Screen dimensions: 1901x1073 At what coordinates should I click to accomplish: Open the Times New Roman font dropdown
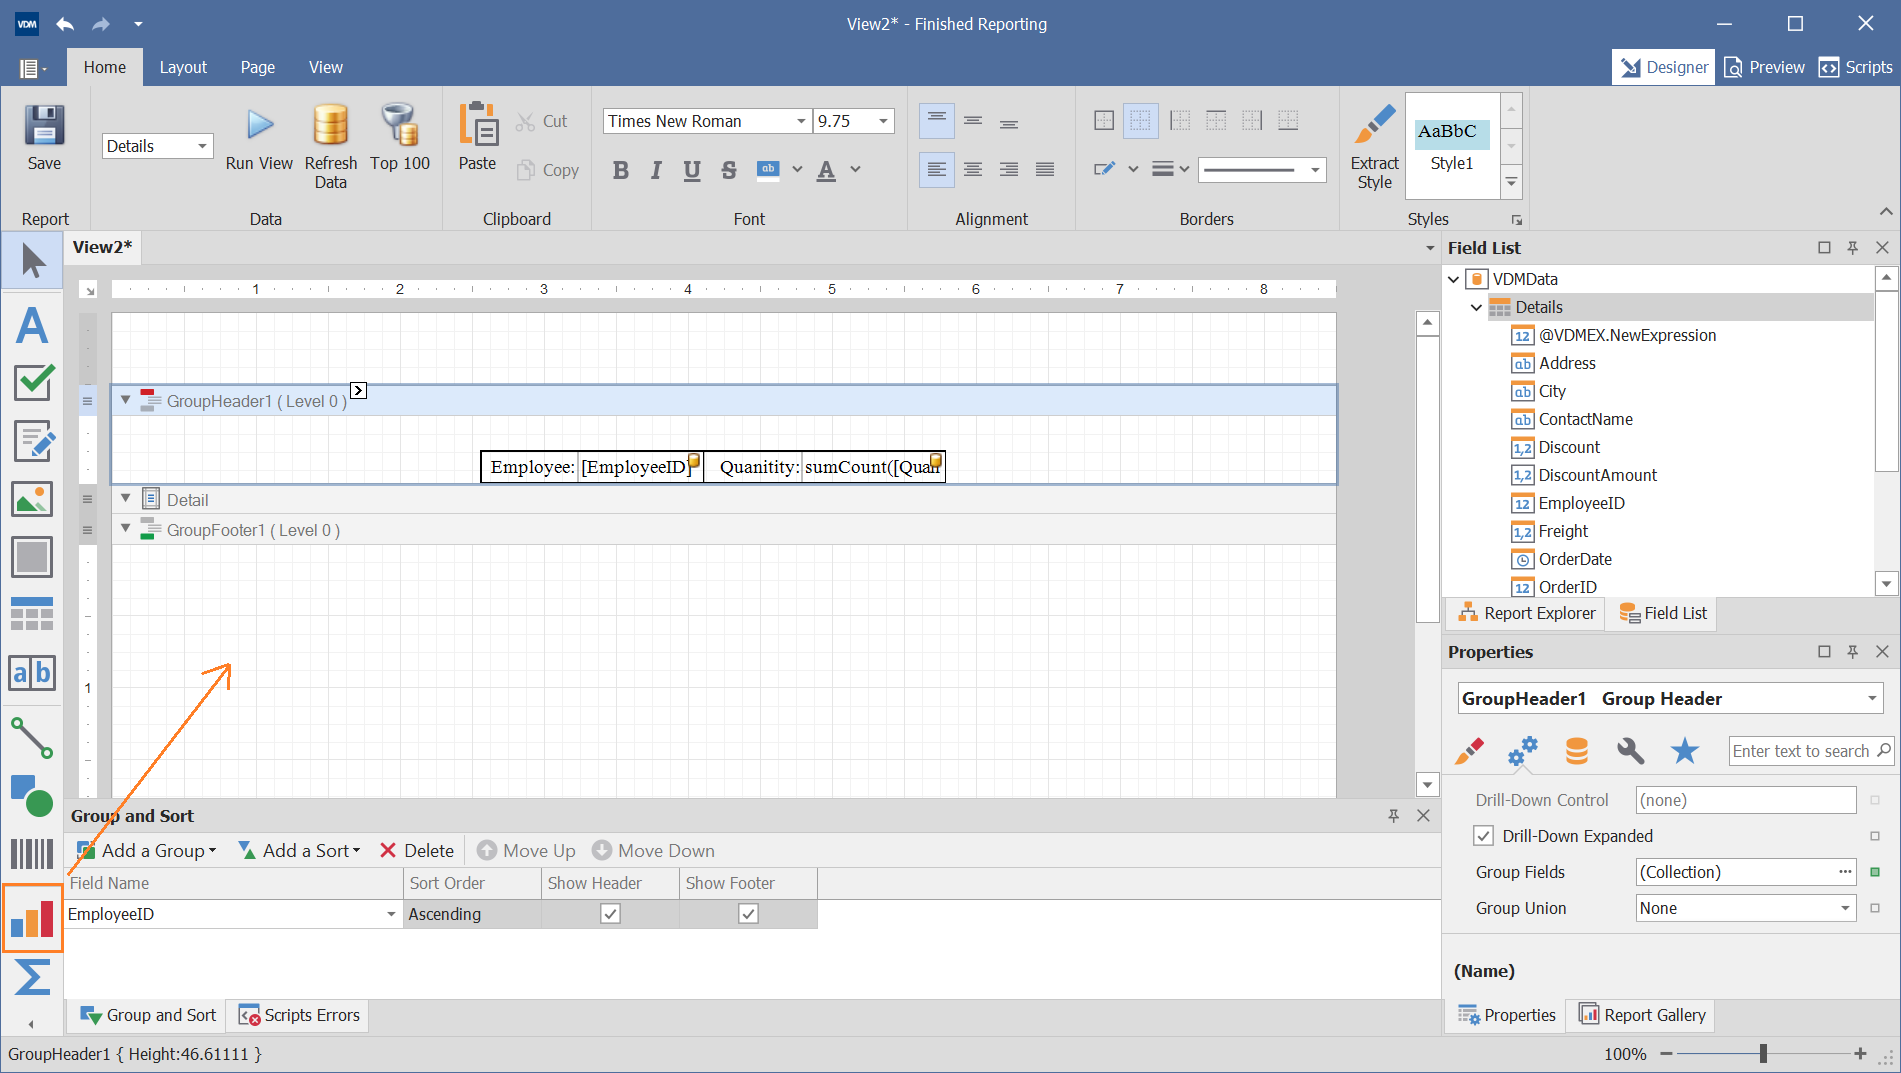(801, 121)
